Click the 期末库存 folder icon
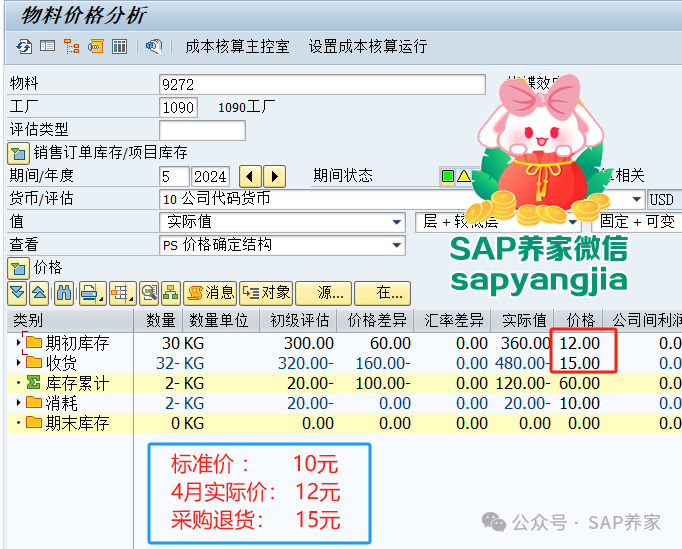The height and width of the screenshot is (549, 682). (x=34, y=422)
